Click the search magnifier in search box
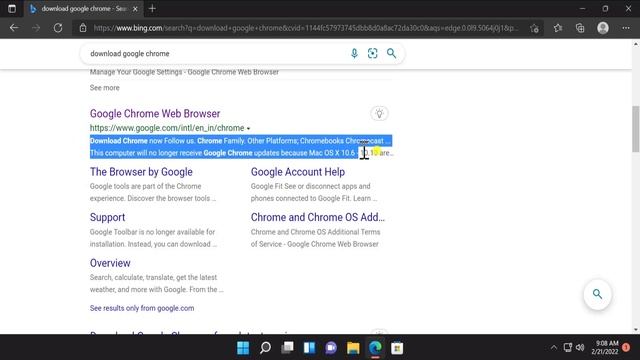640x360 pixels. [x=391, y=53]
